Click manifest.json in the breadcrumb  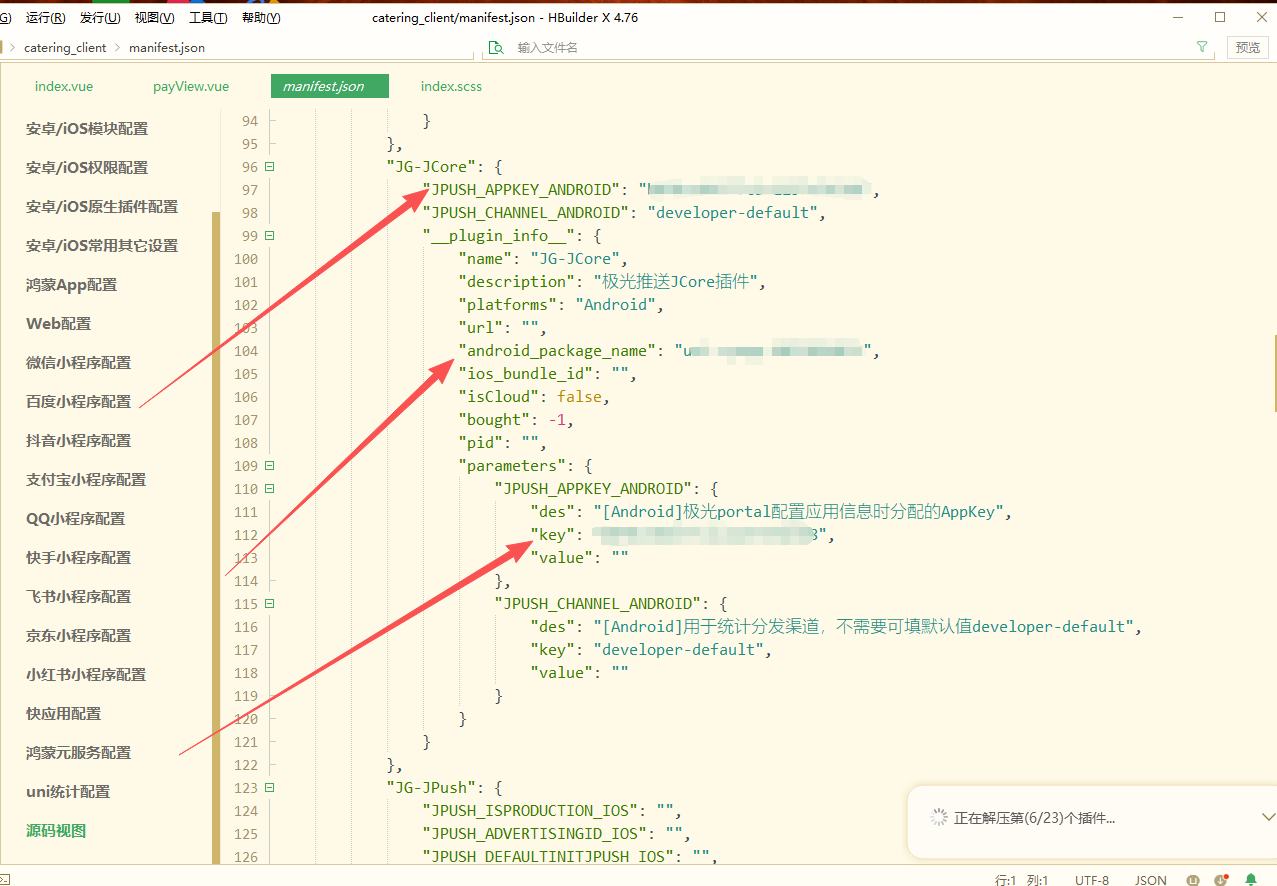pos(167,47)
